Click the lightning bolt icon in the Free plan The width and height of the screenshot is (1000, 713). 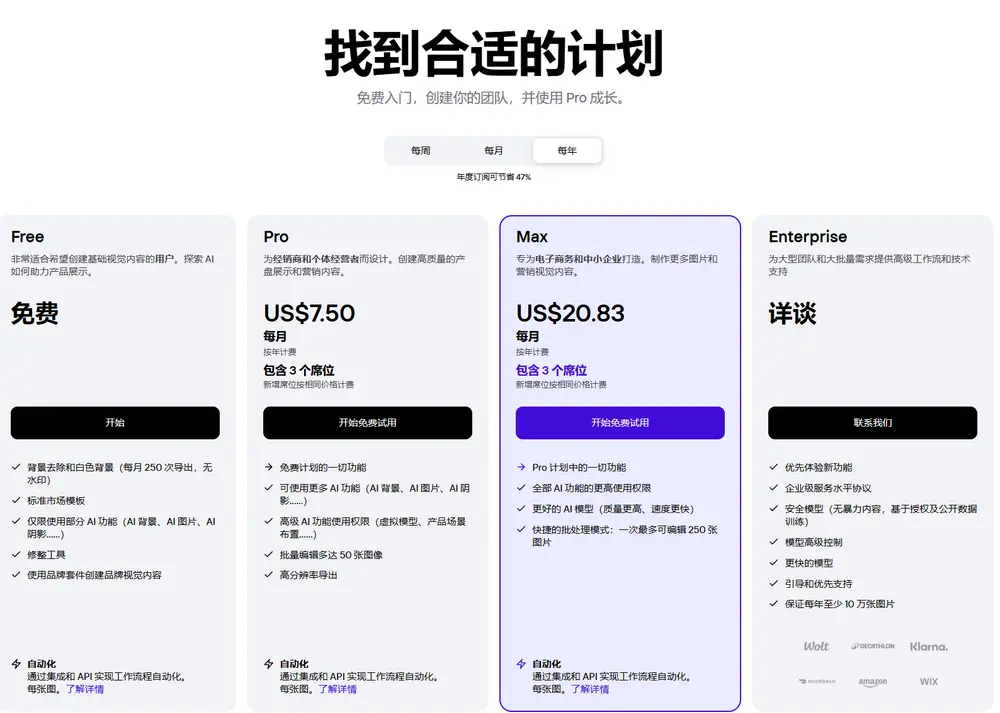coord(16,664)
